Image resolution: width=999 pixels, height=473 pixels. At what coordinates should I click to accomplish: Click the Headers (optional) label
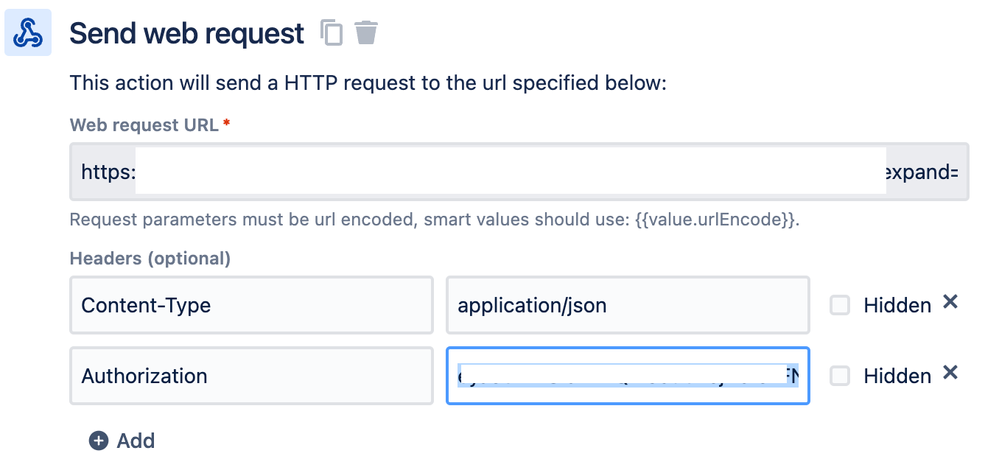pyautogui.click(x=150, y=258)
